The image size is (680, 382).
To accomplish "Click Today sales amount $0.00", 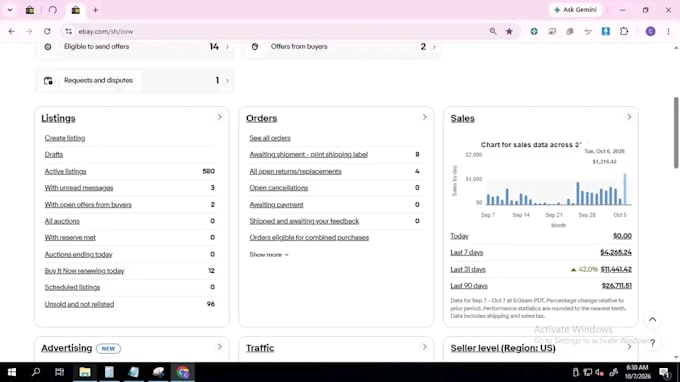I will click(622, 236).
